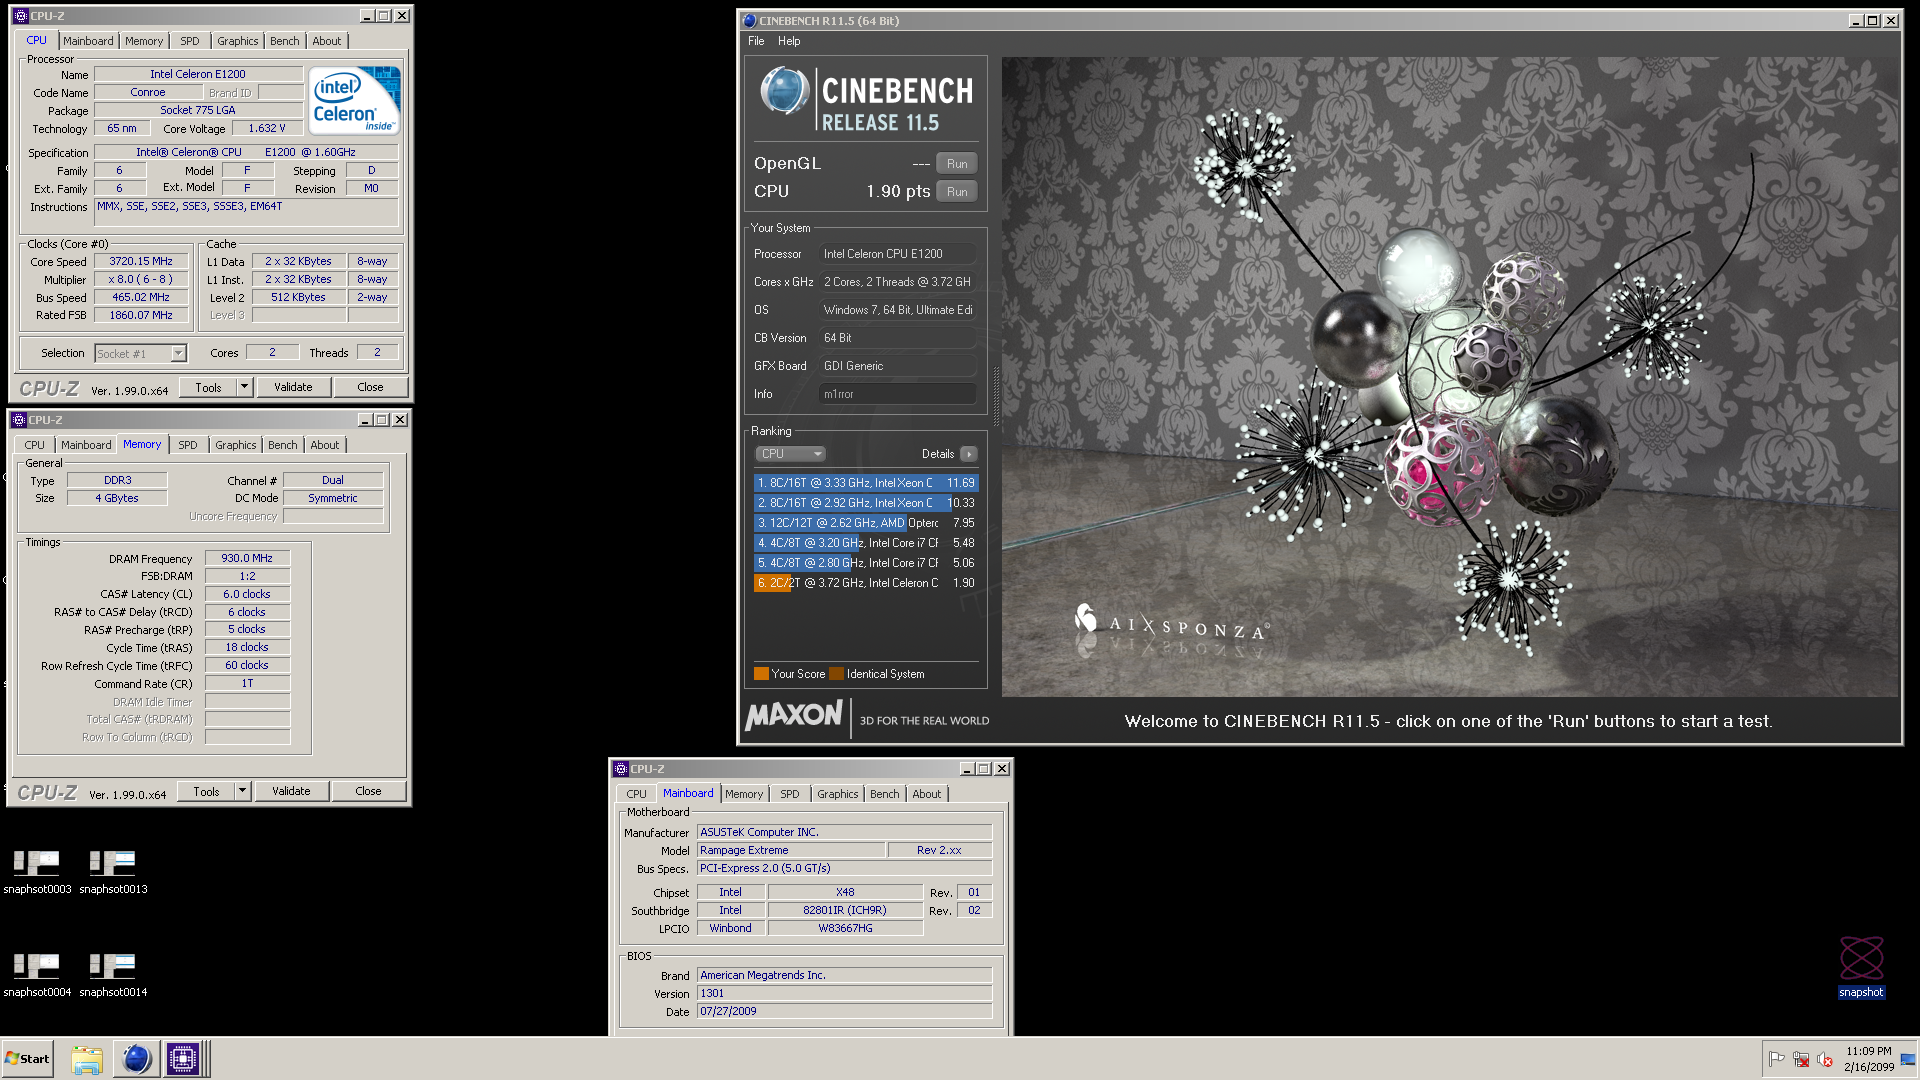The image size is (1920, 1080).
Task: Click CPU-Z title icon in Mainboard window
Action: 621,769
